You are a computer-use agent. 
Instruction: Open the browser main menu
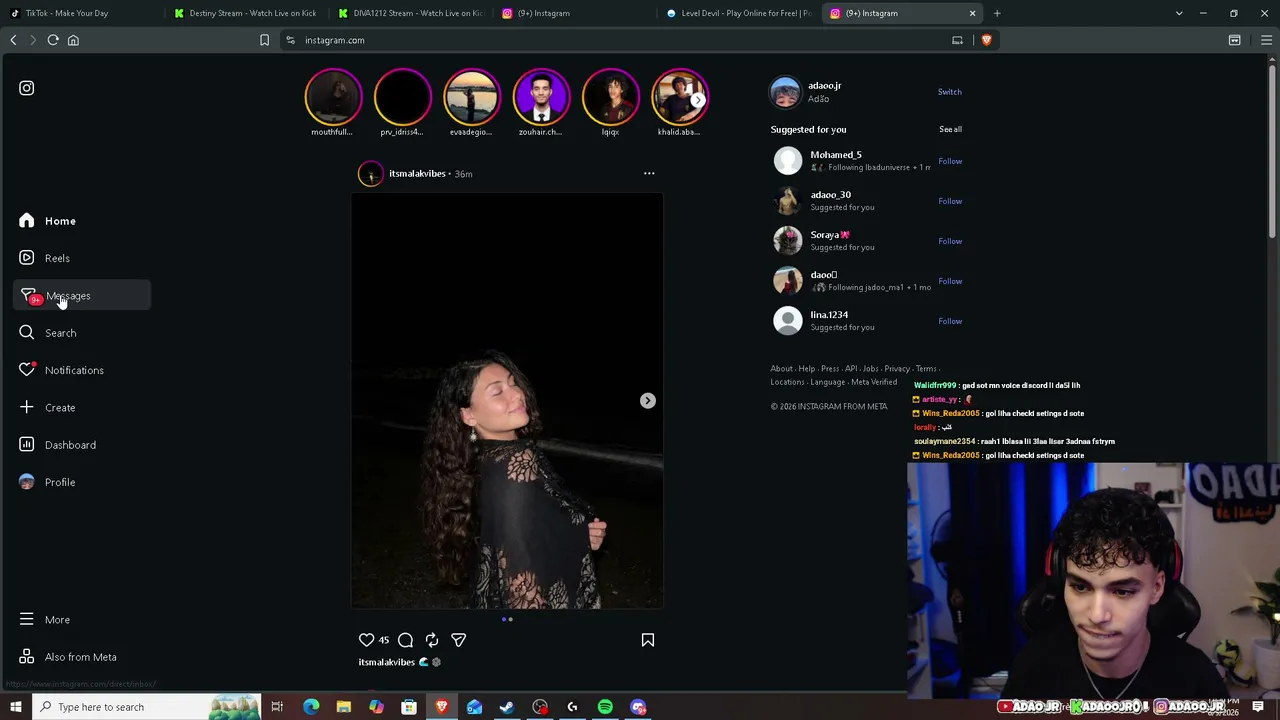(1266, 40)
